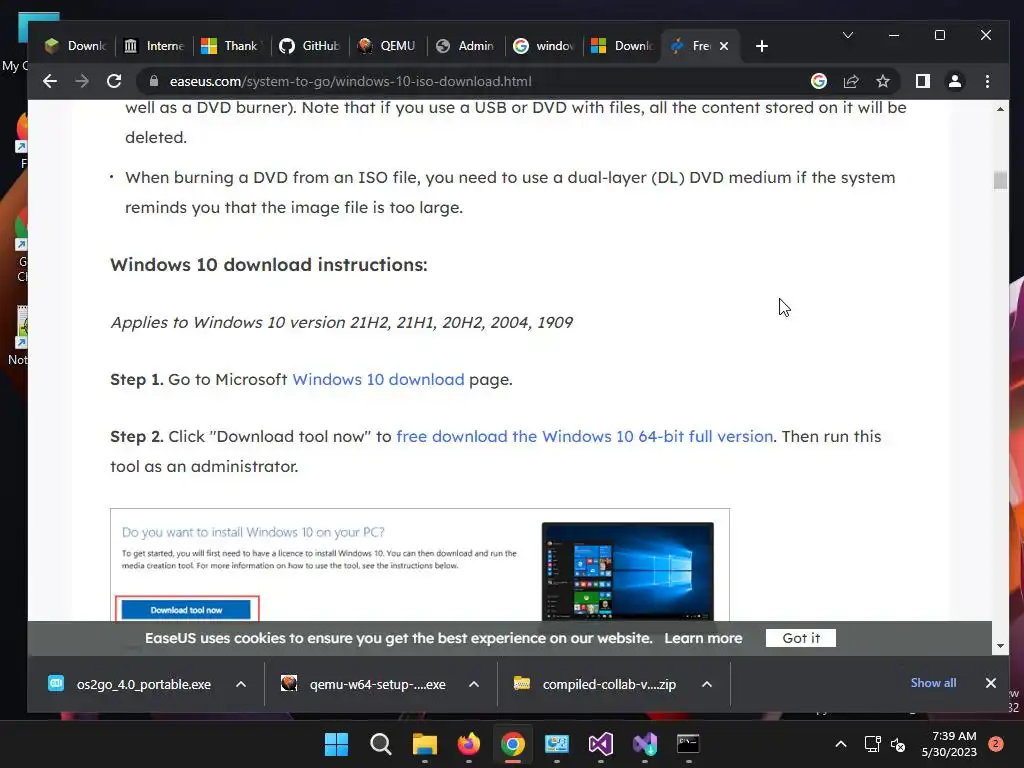Switch to the Thank tab
The width and height of the screenshot is (1024, 768).
pyautogui.click(x=232, y=46)
